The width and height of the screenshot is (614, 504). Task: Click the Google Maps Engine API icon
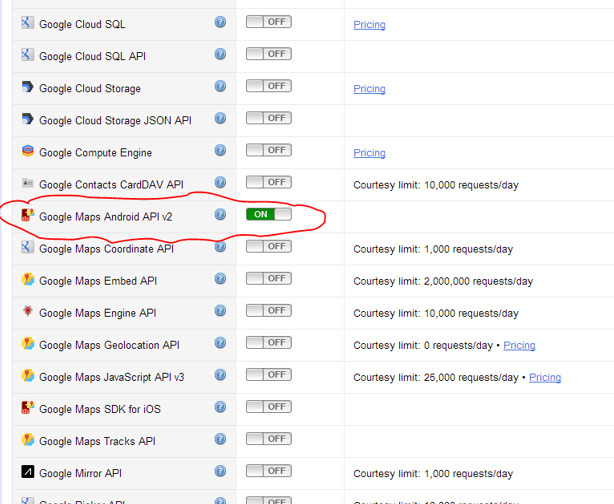[x=27, y=311]
